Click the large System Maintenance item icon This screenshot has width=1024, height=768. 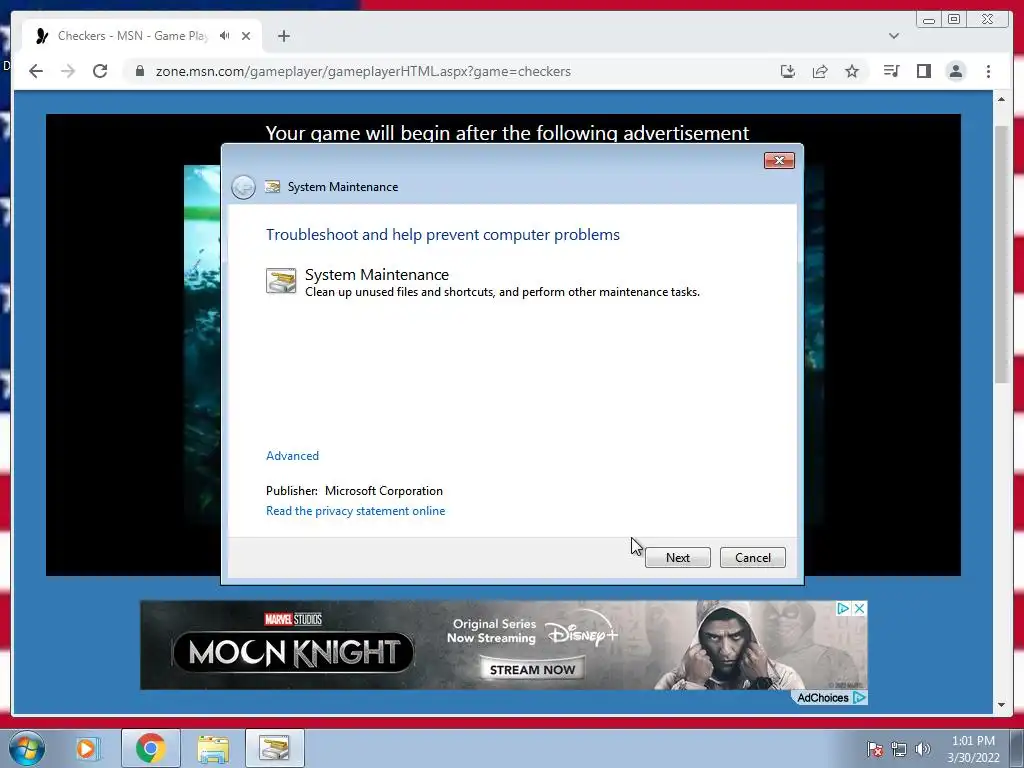click(281, 281)
